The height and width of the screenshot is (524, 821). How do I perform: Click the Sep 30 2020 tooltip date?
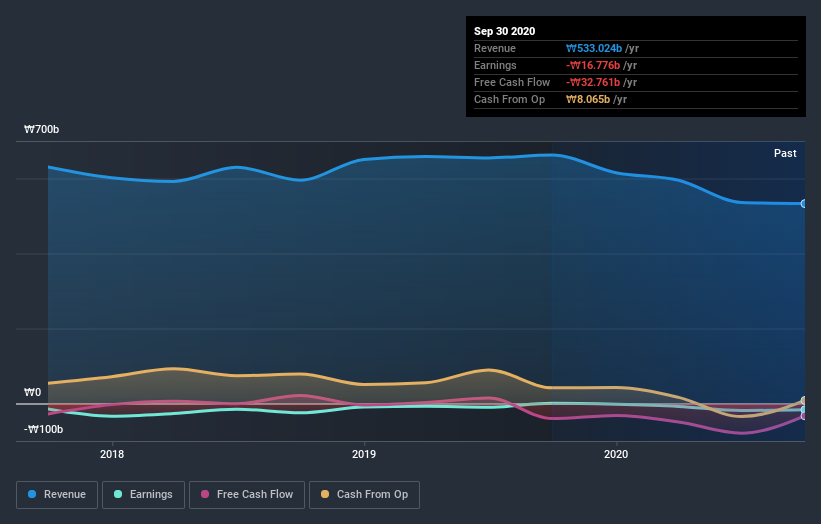pyautogui.click(x=505, y=31)
